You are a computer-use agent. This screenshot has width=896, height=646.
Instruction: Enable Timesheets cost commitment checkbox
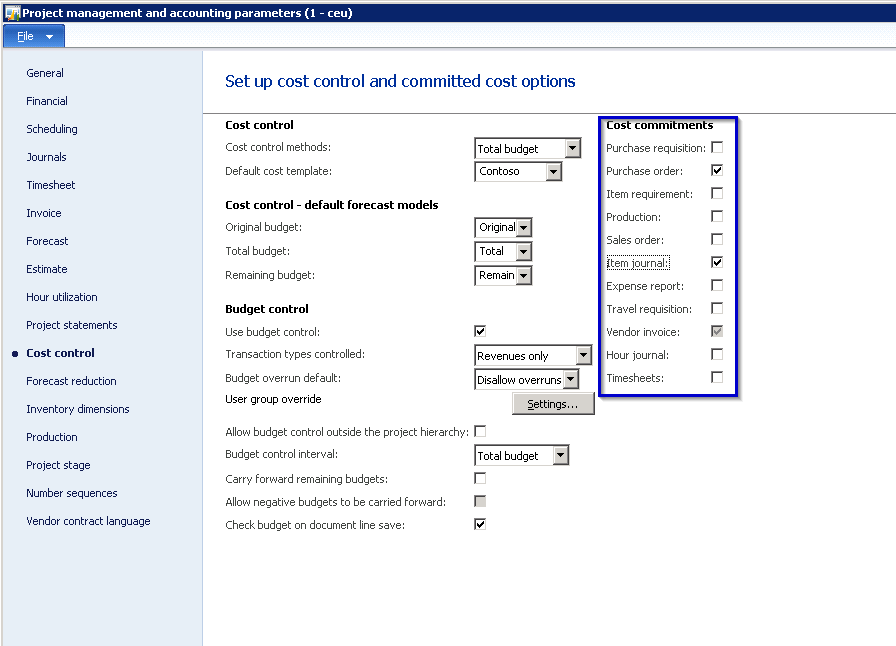click(717, 377)
